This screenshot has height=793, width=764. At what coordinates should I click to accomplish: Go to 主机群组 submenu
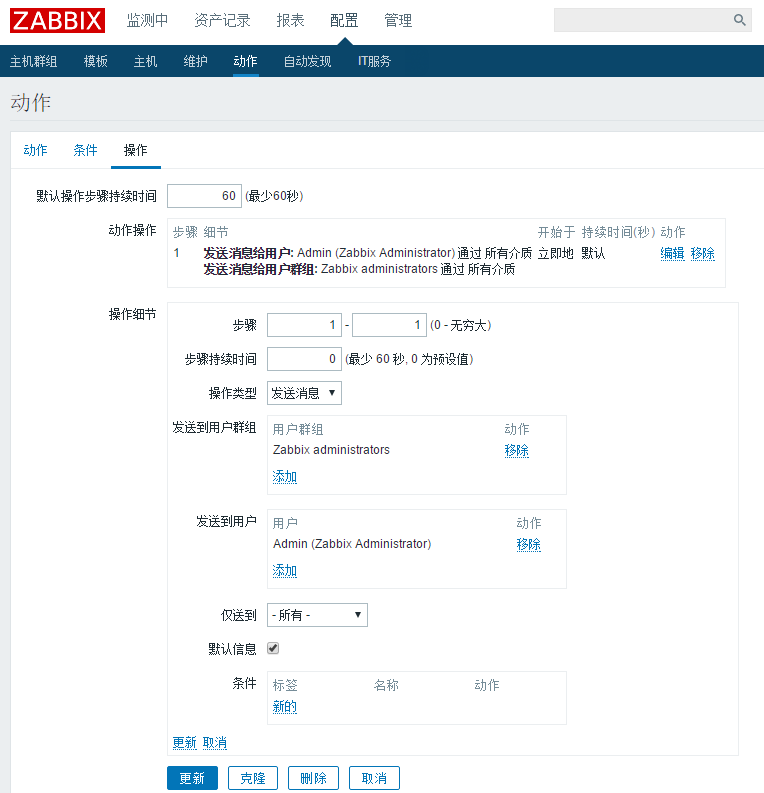pos(33,61)
